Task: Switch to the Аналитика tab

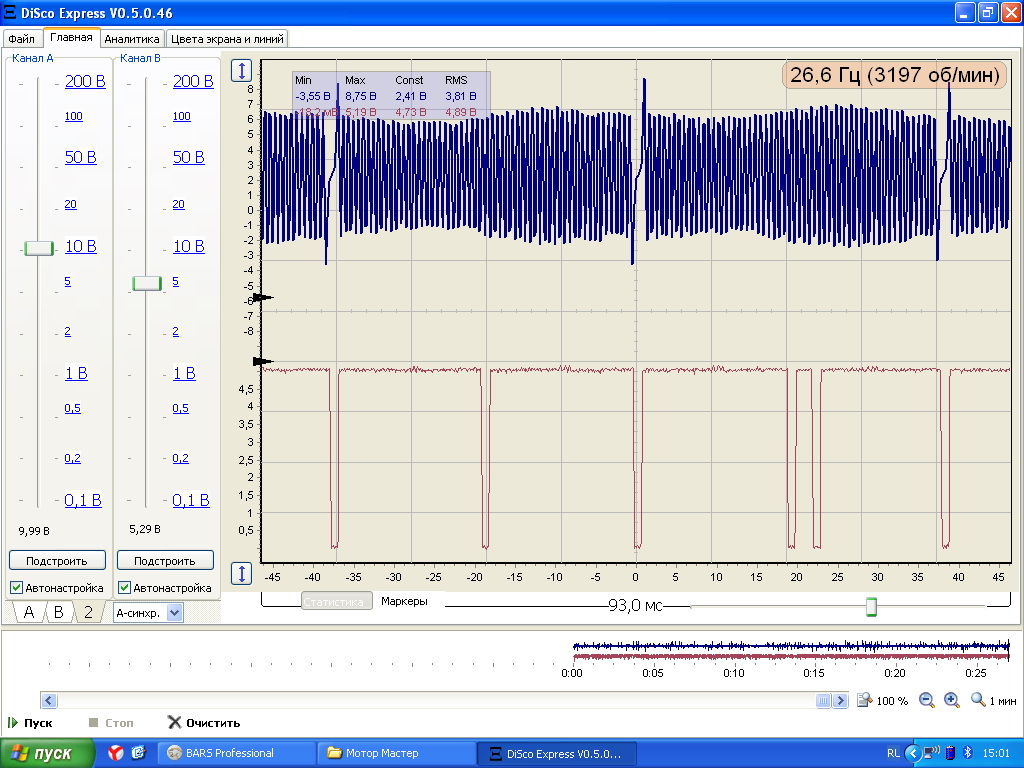Action: tap(132, 39)
